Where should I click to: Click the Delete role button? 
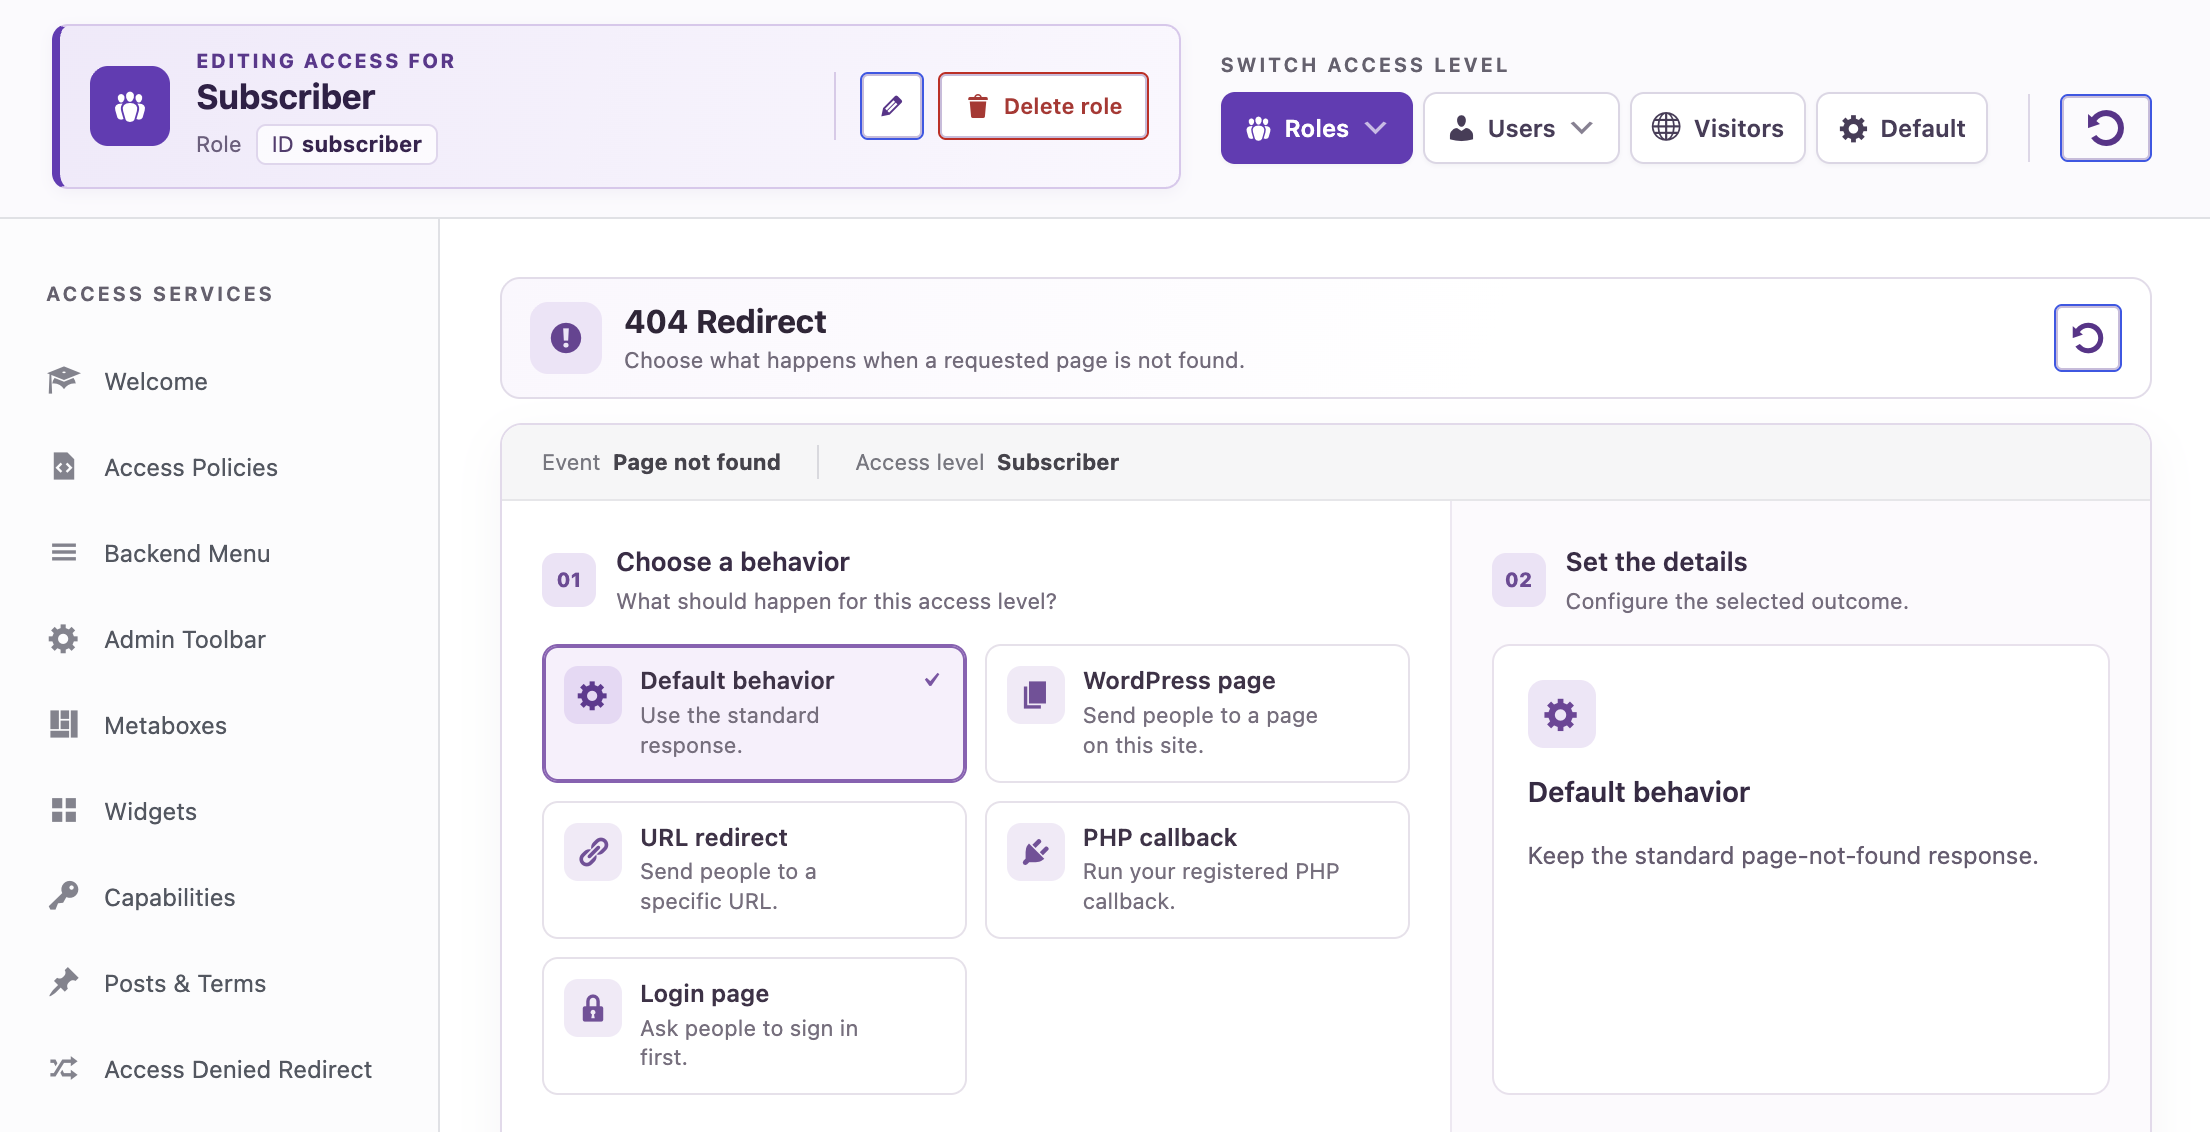(x=1043, y=106)
